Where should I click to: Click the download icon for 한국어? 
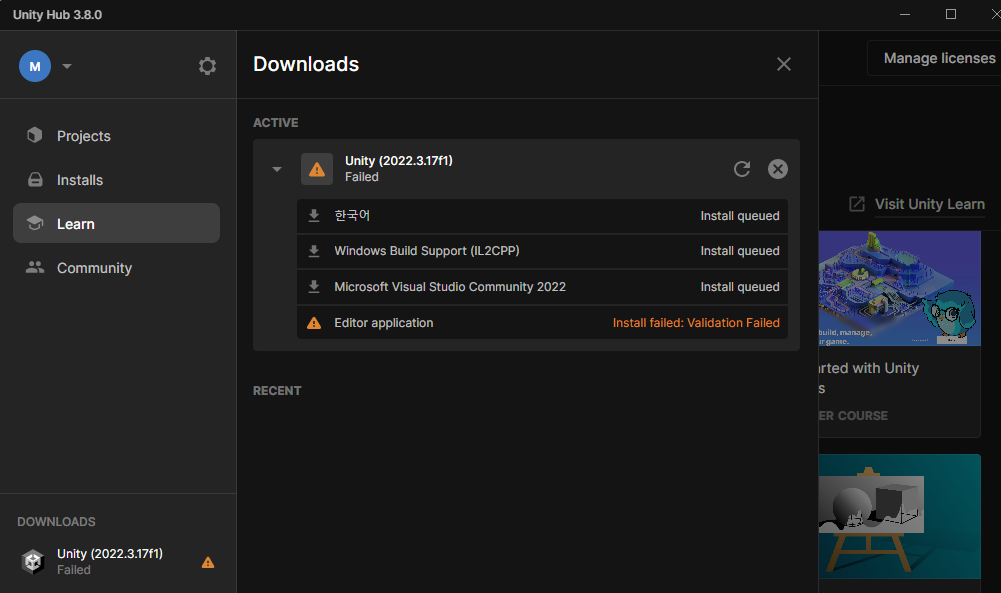point(314,216)
